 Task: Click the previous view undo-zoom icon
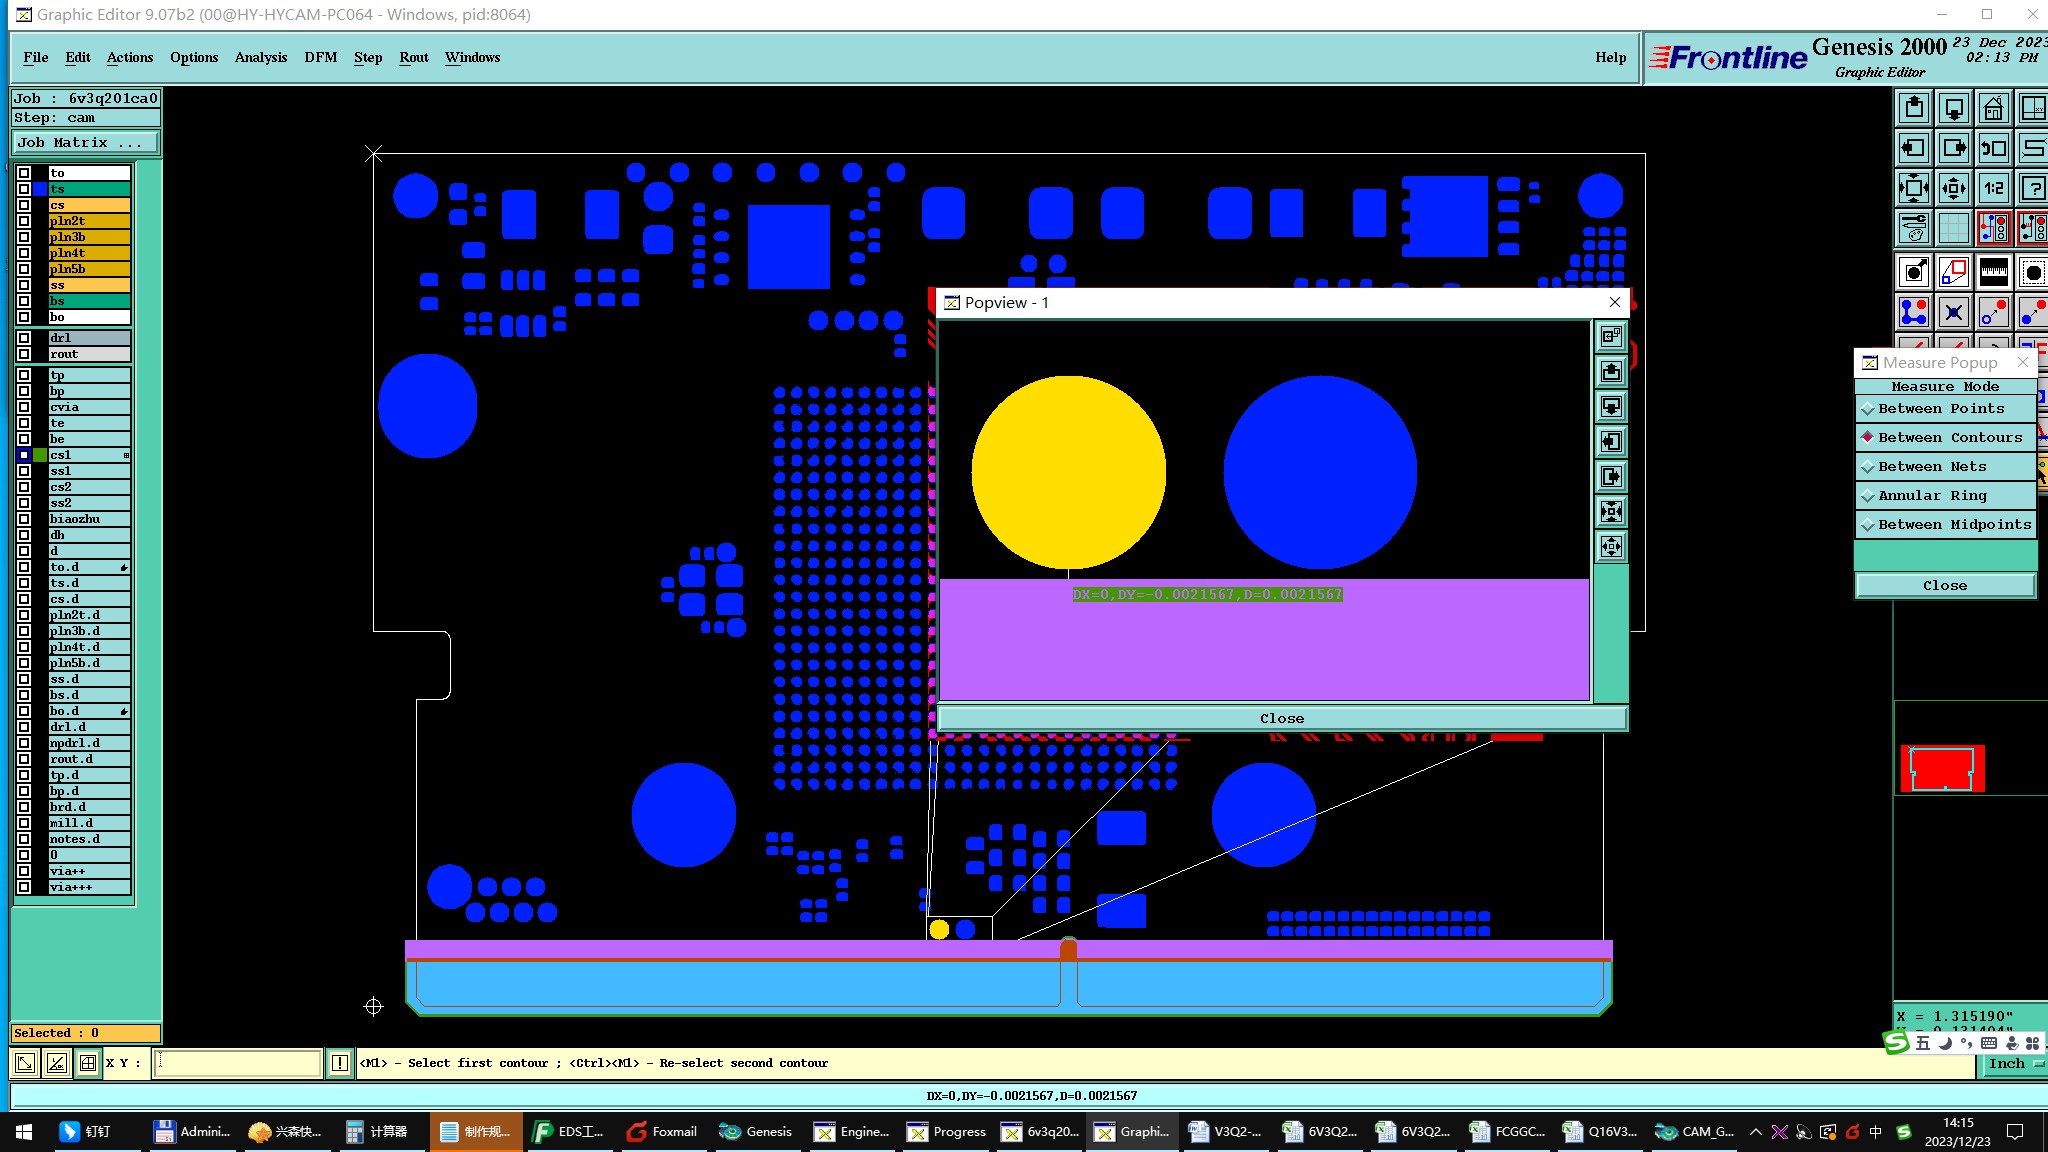[1993, 148]
